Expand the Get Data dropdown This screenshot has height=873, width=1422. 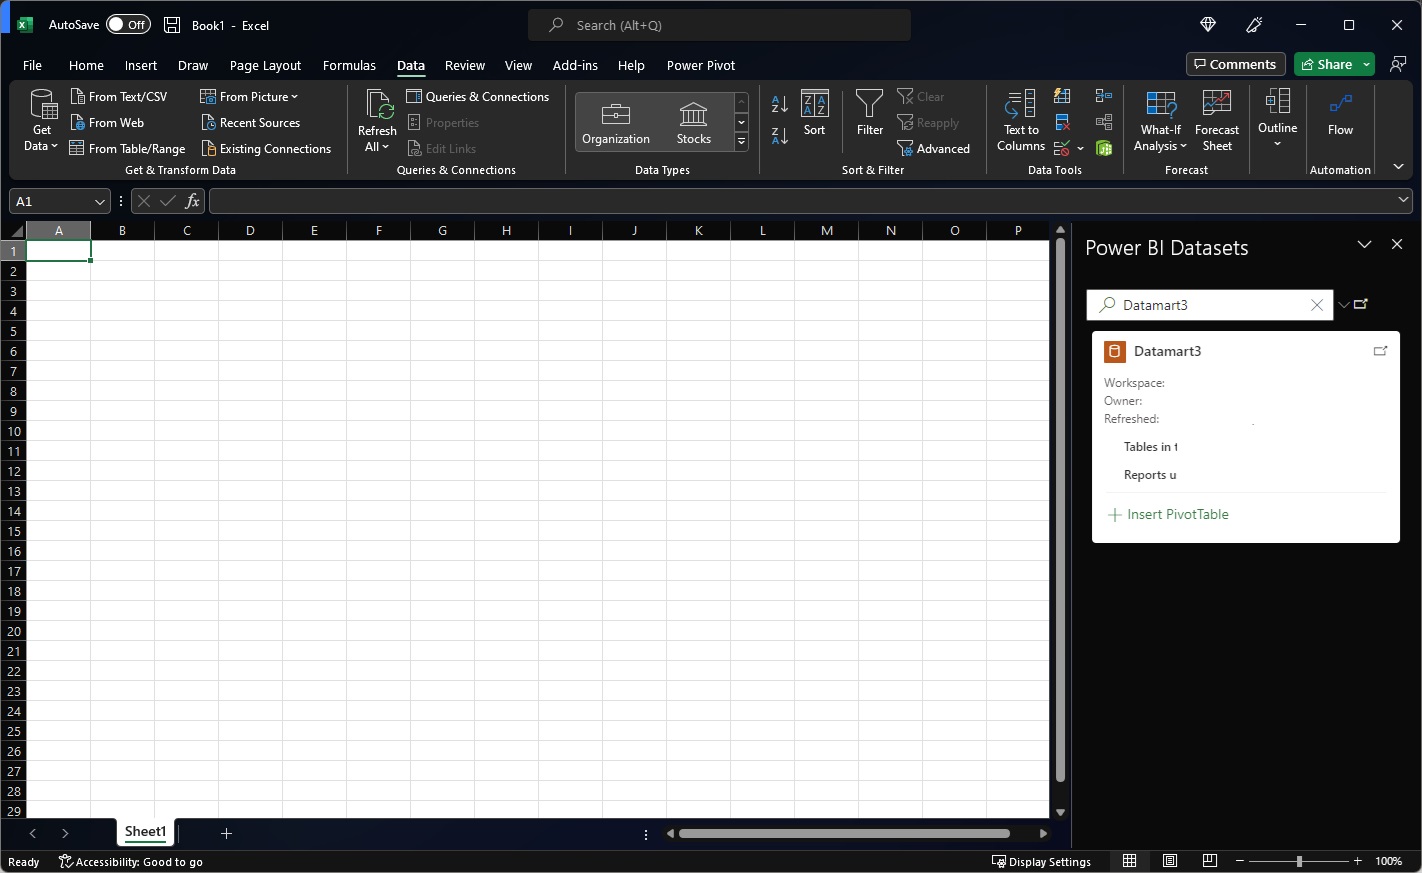pyautogui.click(x=40, y=120)
